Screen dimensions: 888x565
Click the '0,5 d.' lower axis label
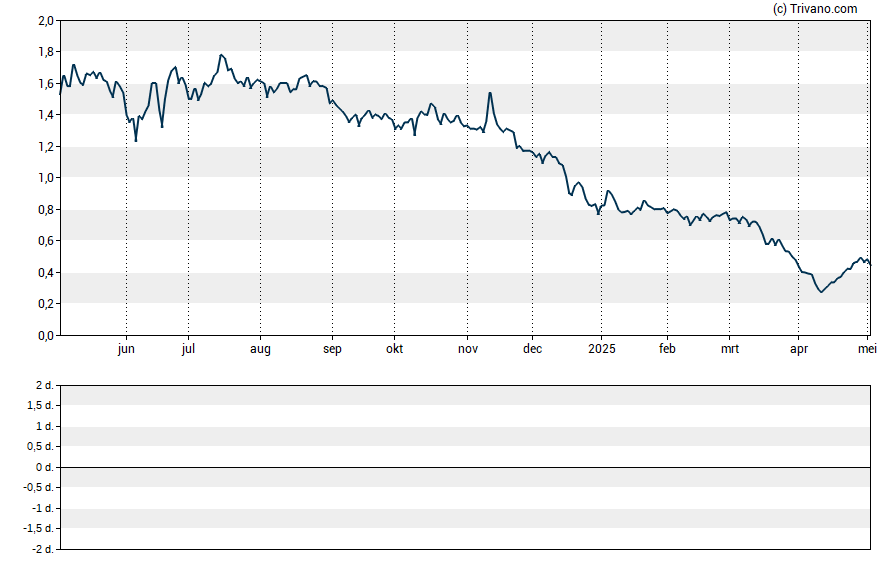coord(41,447)
